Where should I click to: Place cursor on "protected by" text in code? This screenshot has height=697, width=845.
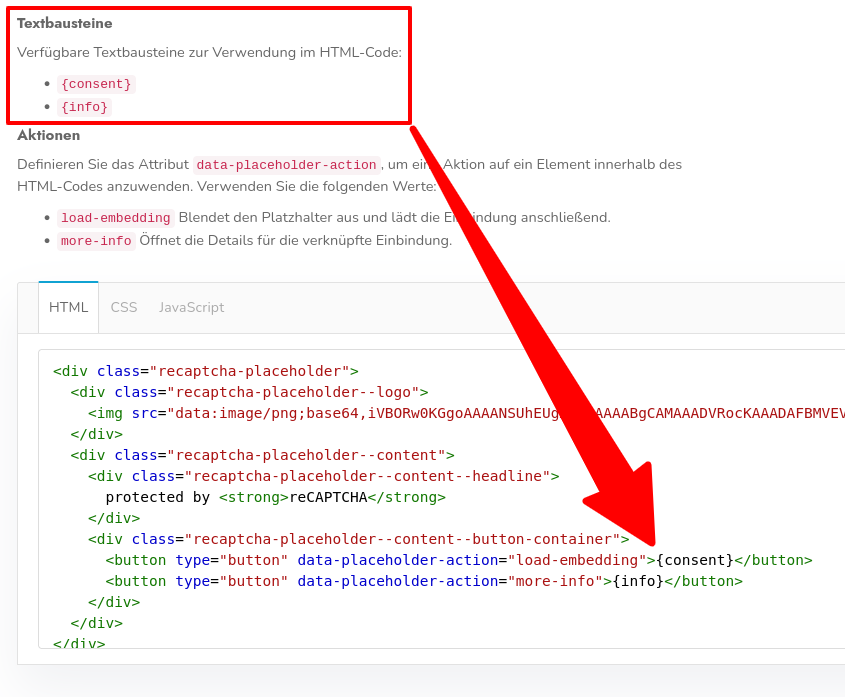click(158, 497)
